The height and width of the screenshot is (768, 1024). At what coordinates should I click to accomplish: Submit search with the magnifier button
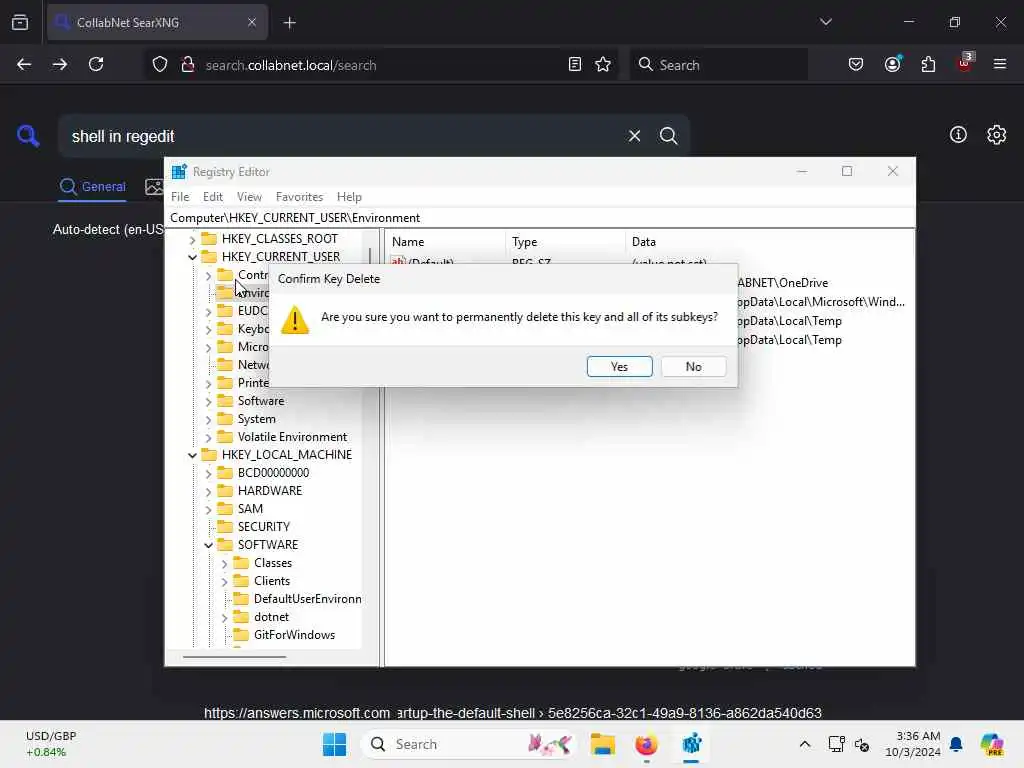coord(668,136)
